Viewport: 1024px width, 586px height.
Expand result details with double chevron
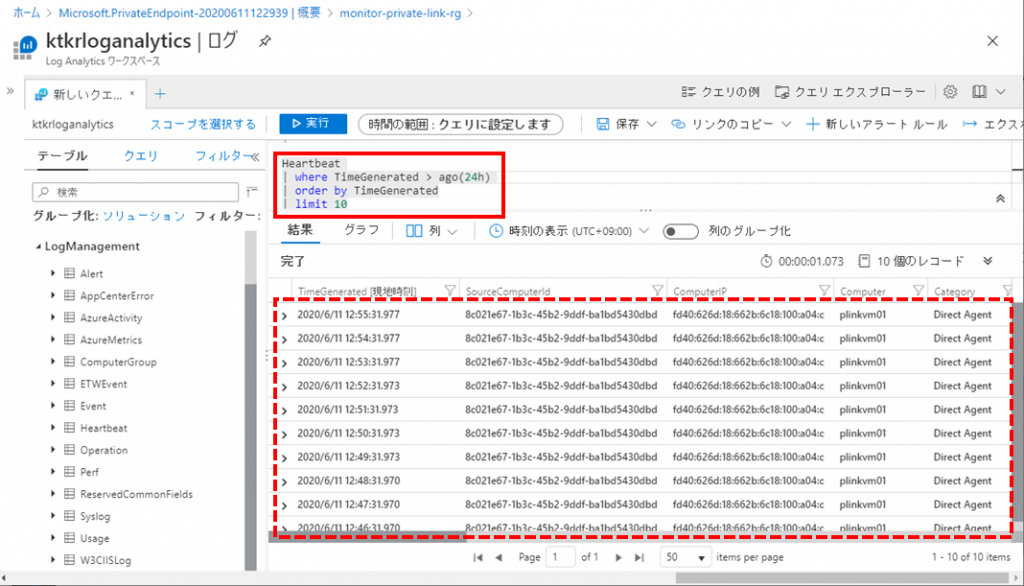coord(987,261)
